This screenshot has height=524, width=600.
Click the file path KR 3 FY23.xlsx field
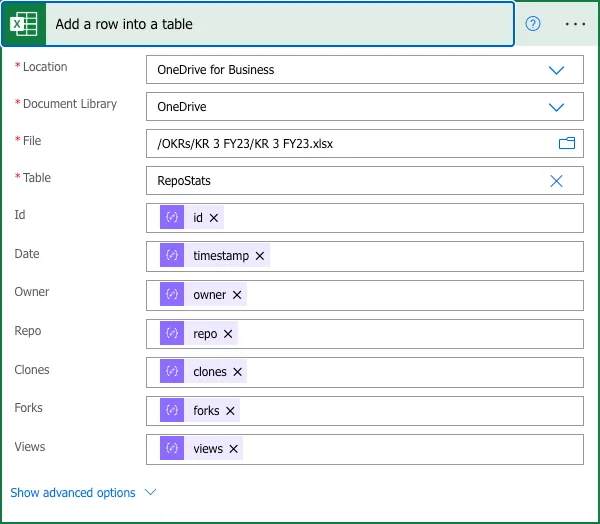[365, 144]
